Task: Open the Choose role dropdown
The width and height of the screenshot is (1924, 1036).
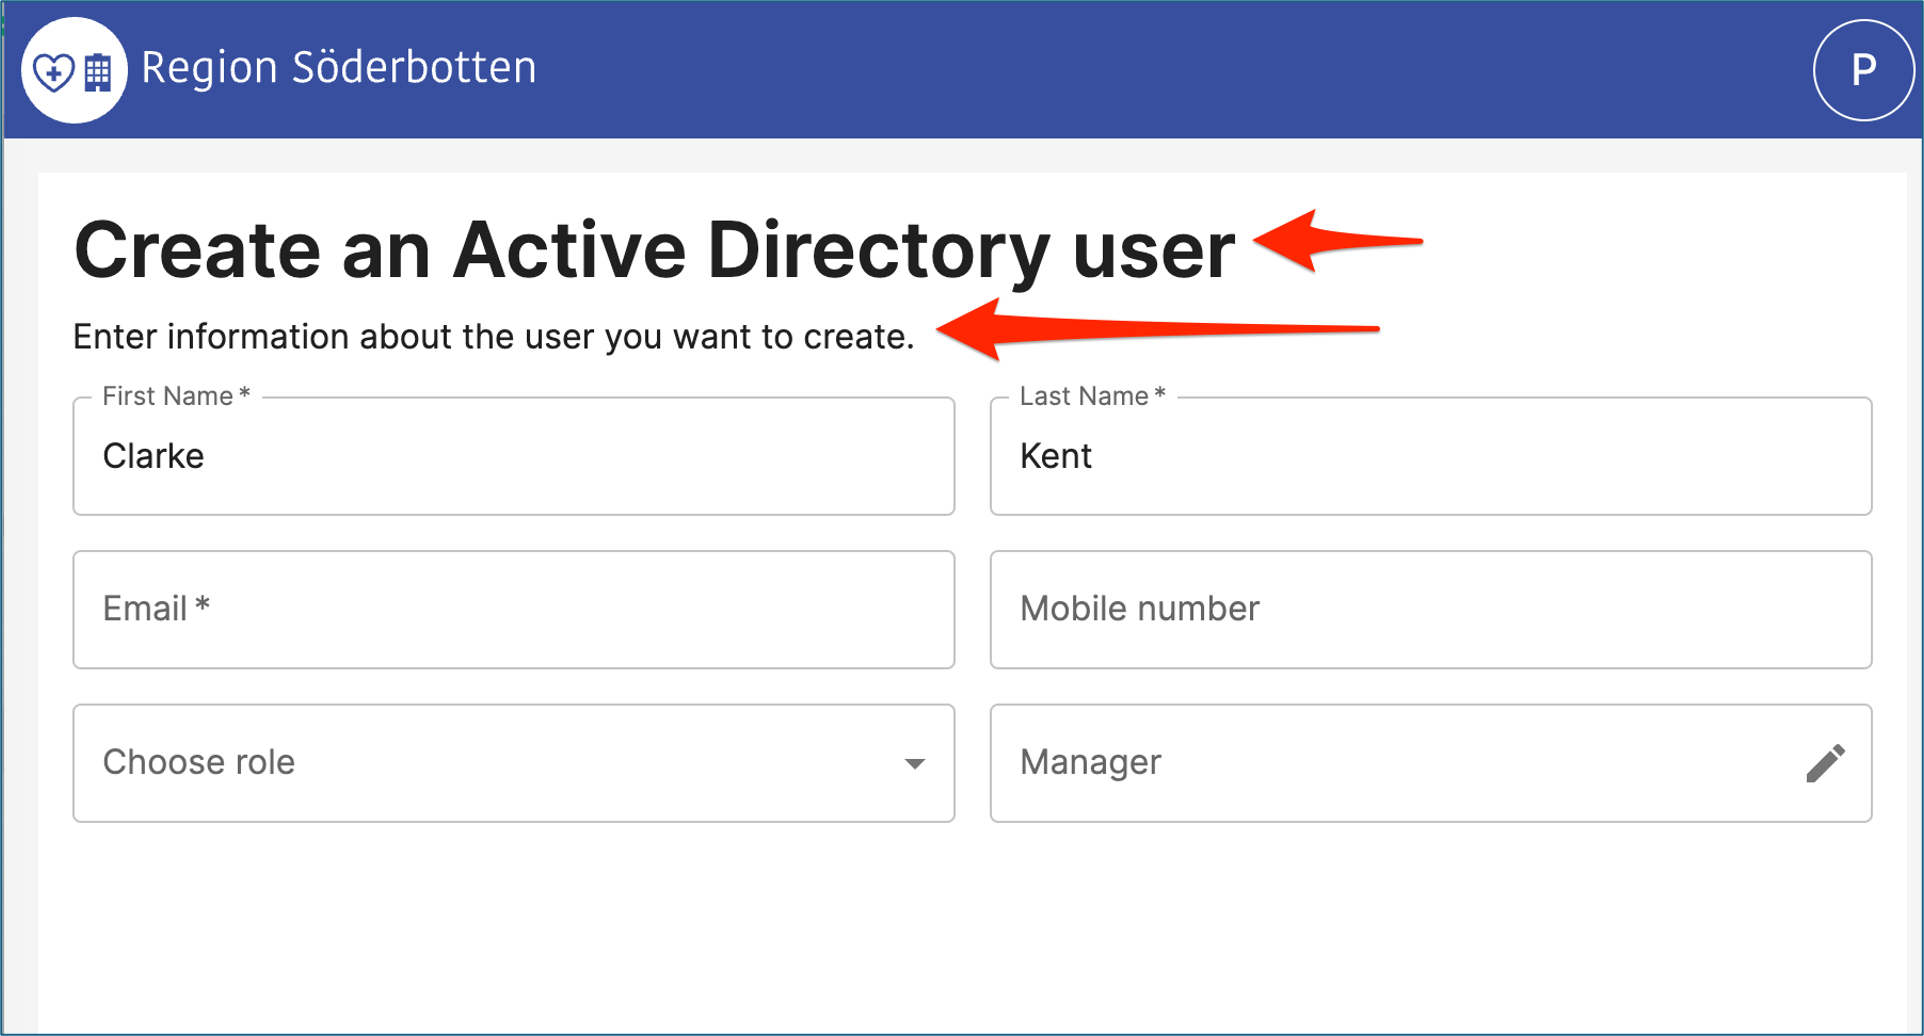Action: pyautogui.click(x=513, y=763)
